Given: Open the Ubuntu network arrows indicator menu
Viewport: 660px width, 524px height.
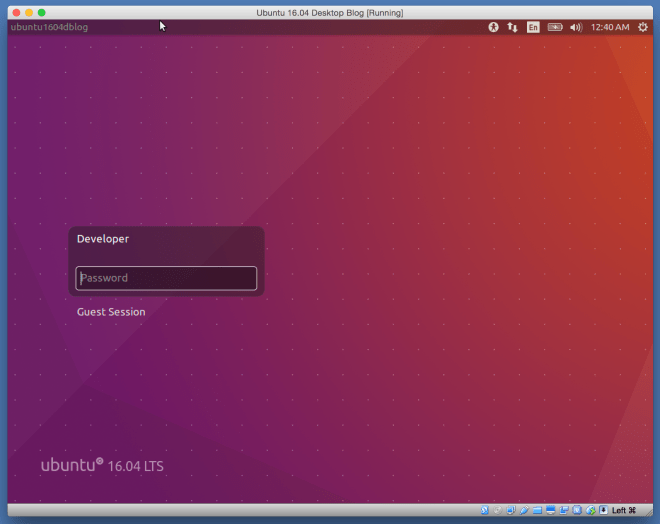Looking at the screenshot, I should (x=513, y=27).
